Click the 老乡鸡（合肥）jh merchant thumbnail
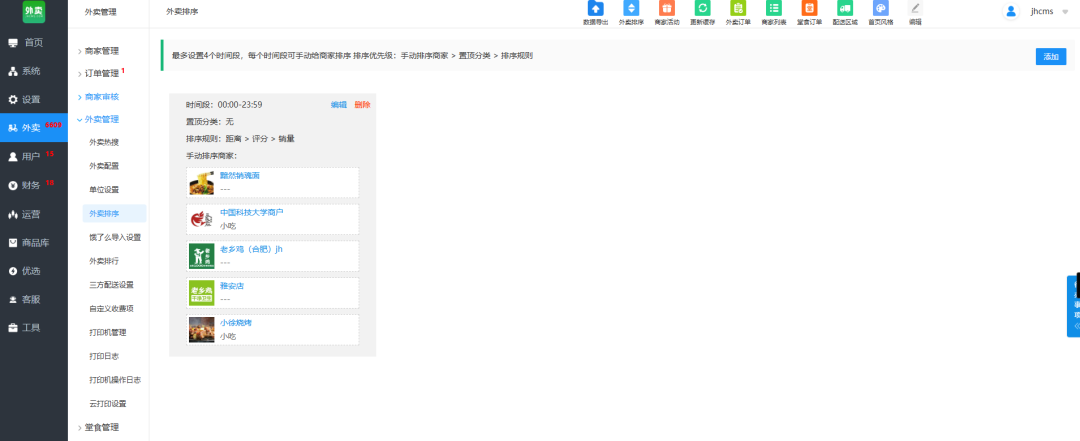 pos(201,256)
